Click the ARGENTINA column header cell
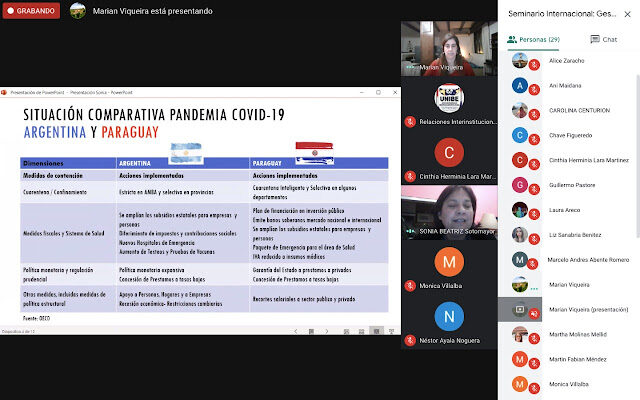The image size is (640, 400). [183, 163]
